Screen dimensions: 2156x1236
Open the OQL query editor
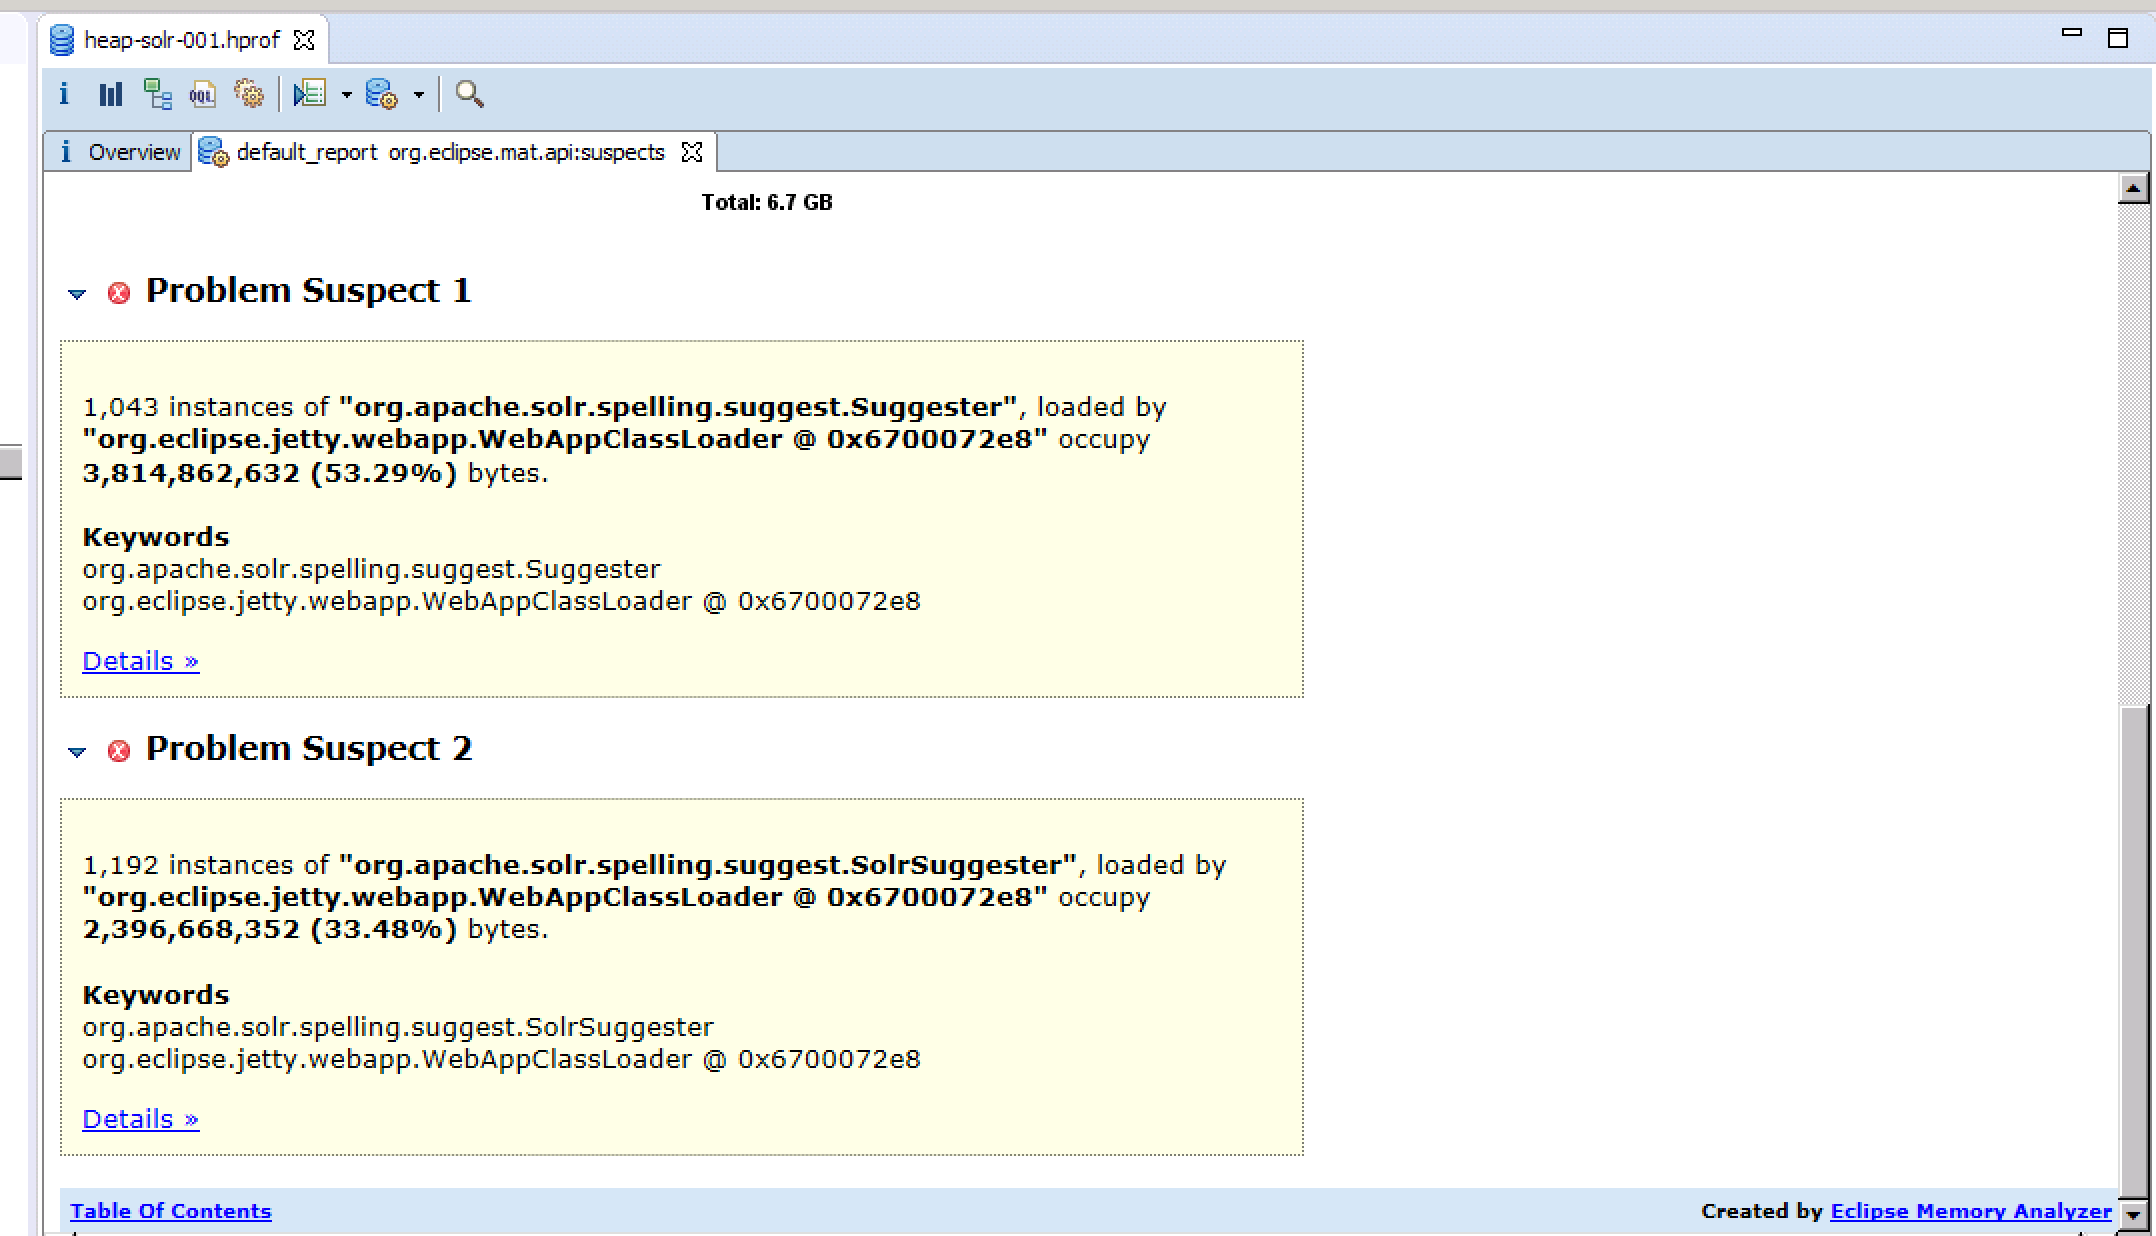[x=203, y=95]
